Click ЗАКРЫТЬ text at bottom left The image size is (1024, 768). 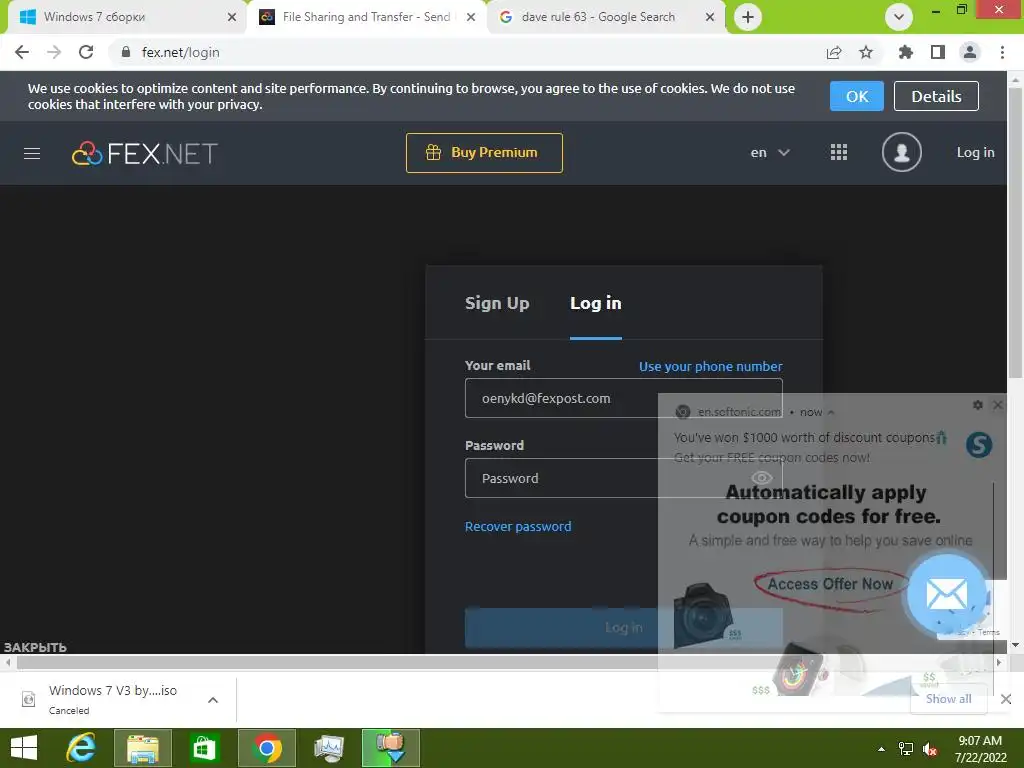(x=35, y=647)
